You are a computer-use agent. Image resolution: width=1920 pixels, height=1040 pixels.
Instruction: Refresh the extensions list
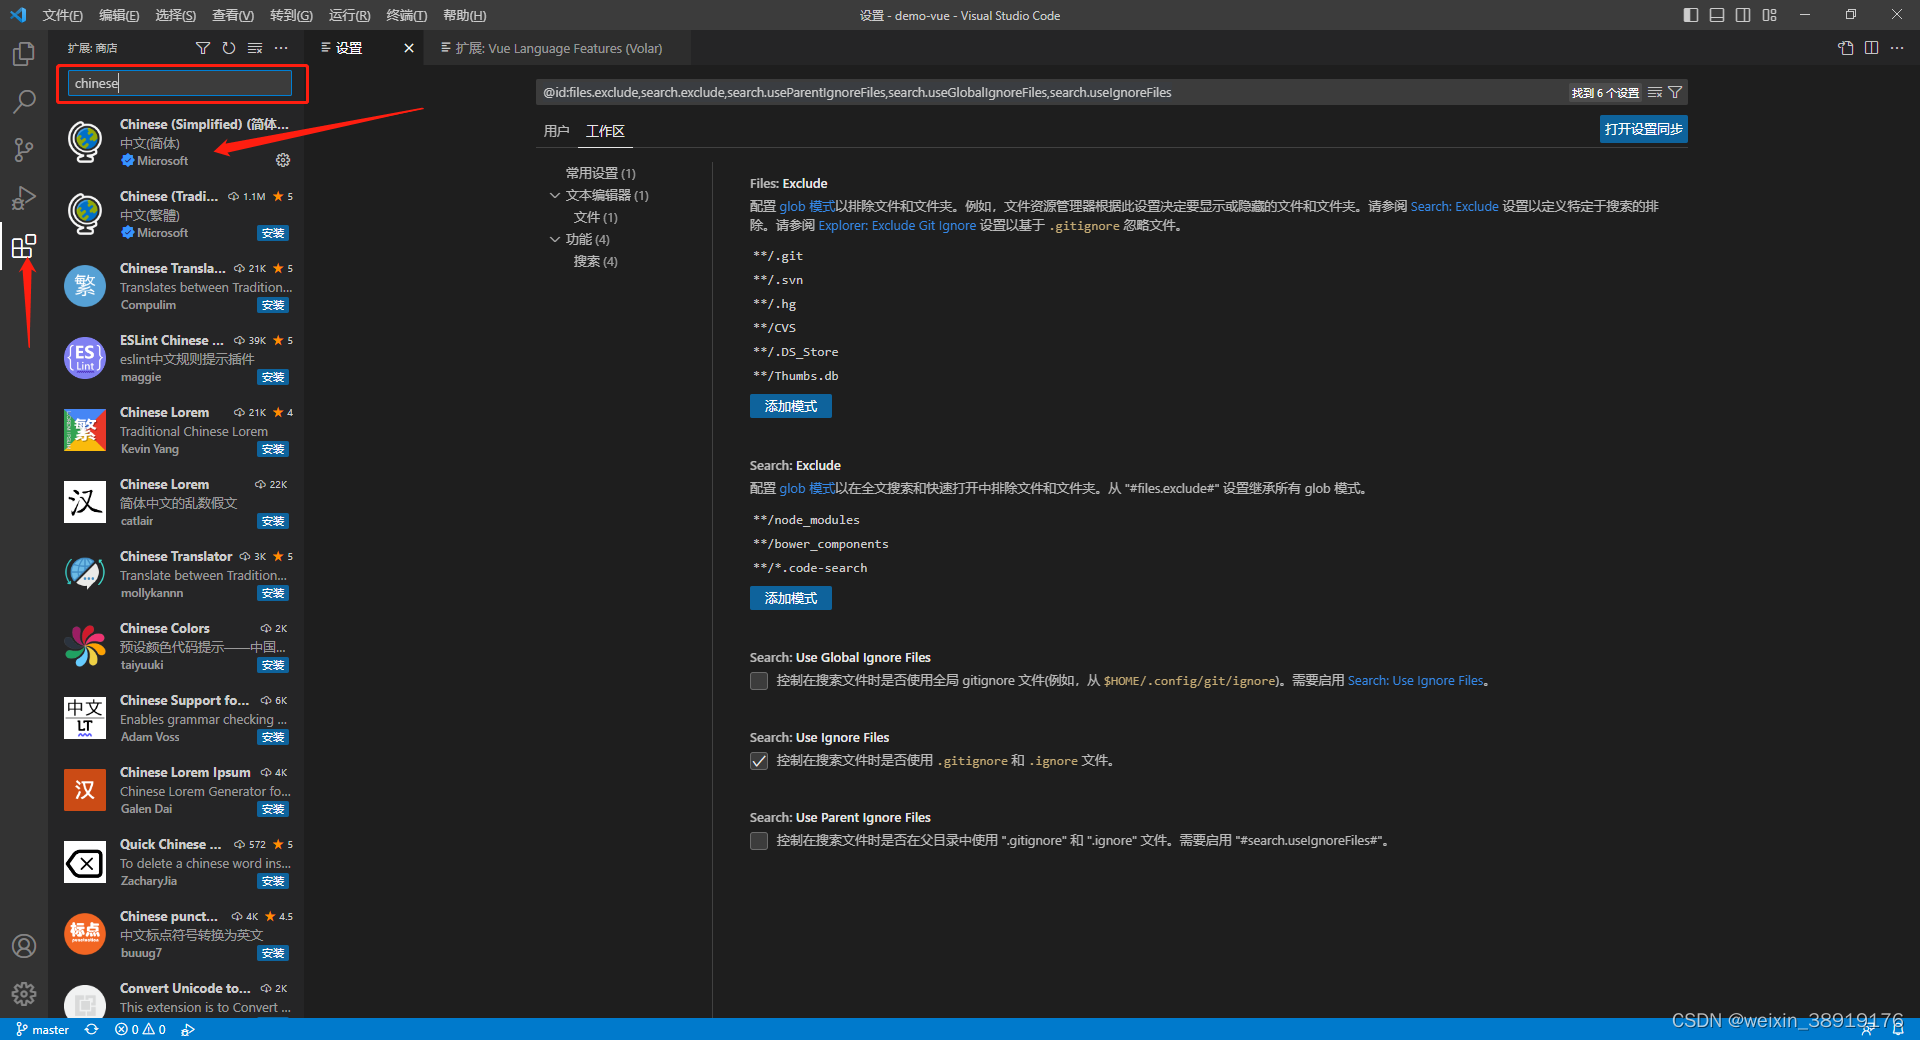coord(229,48)
